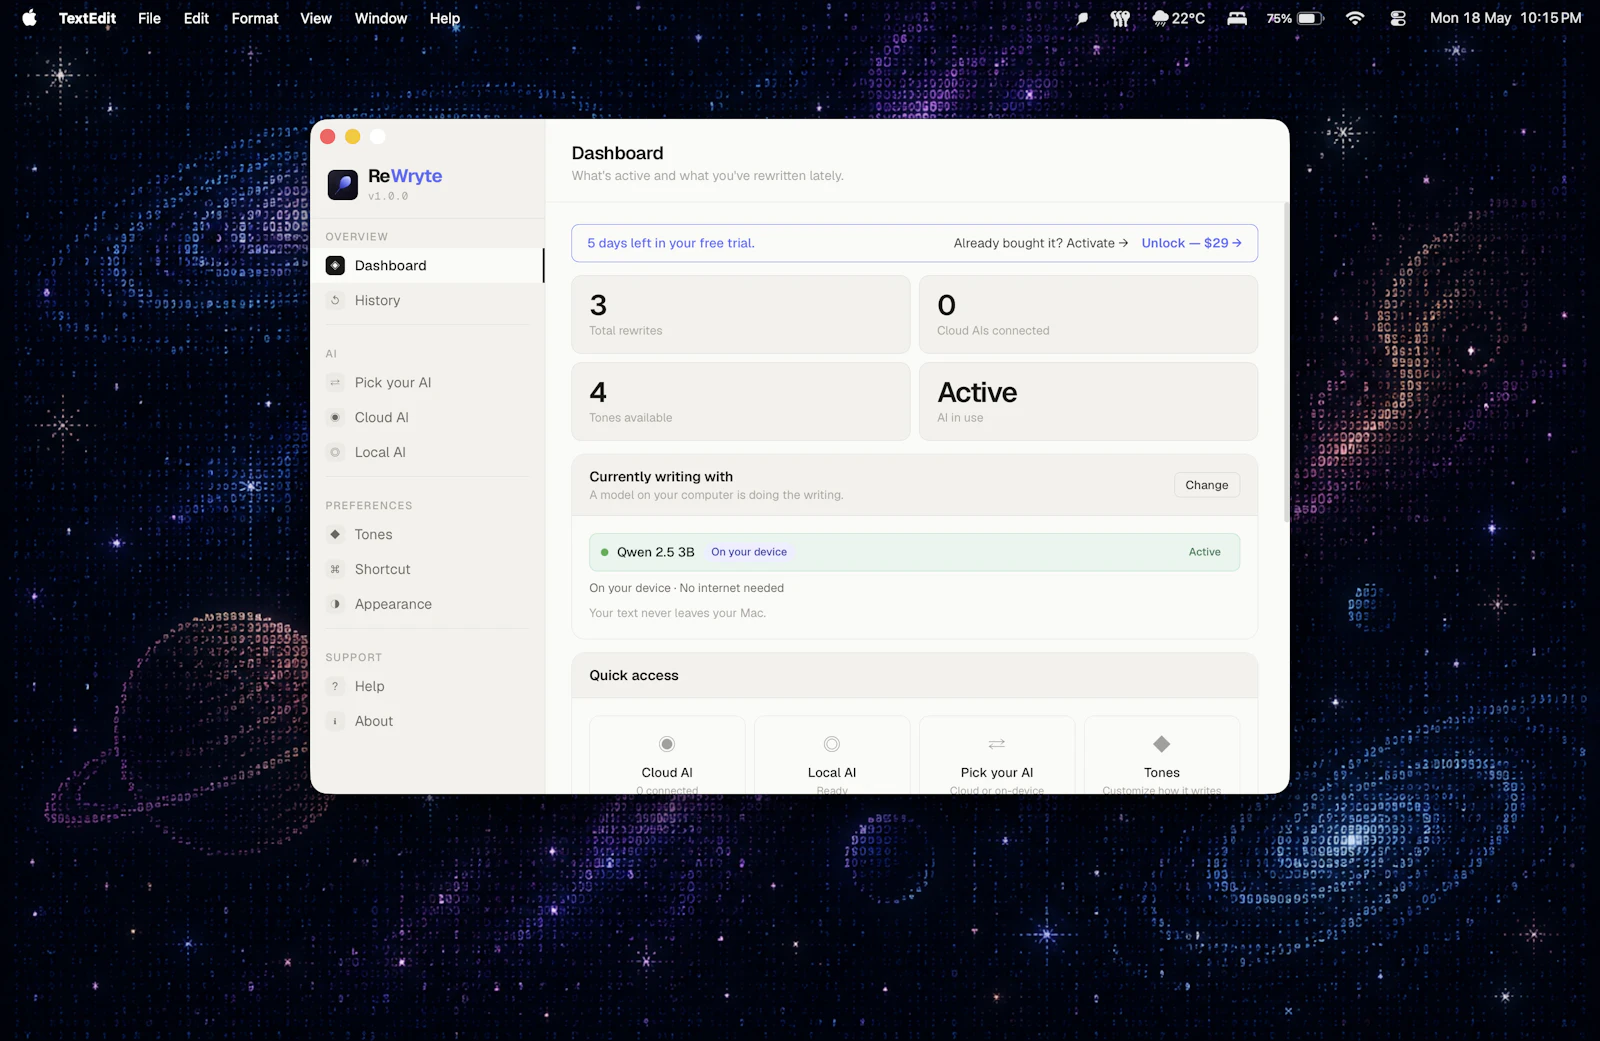Open the About page

click(428, 721)
